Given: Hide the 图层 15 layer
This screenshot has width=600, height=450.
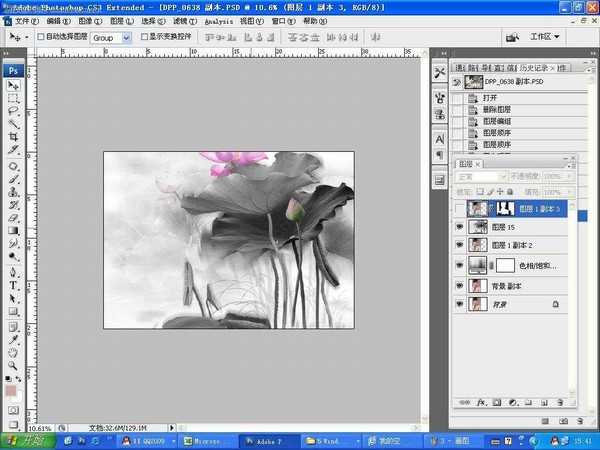Looking at the screenshot, I should (x=459, y=227).
